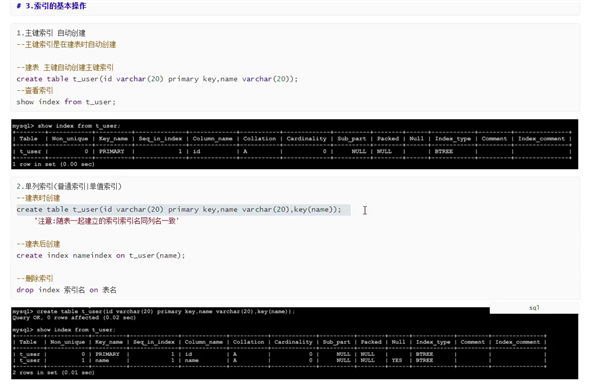Click the '--查看索引' comment line
590x386 pixels.
[x=35, y=90]
